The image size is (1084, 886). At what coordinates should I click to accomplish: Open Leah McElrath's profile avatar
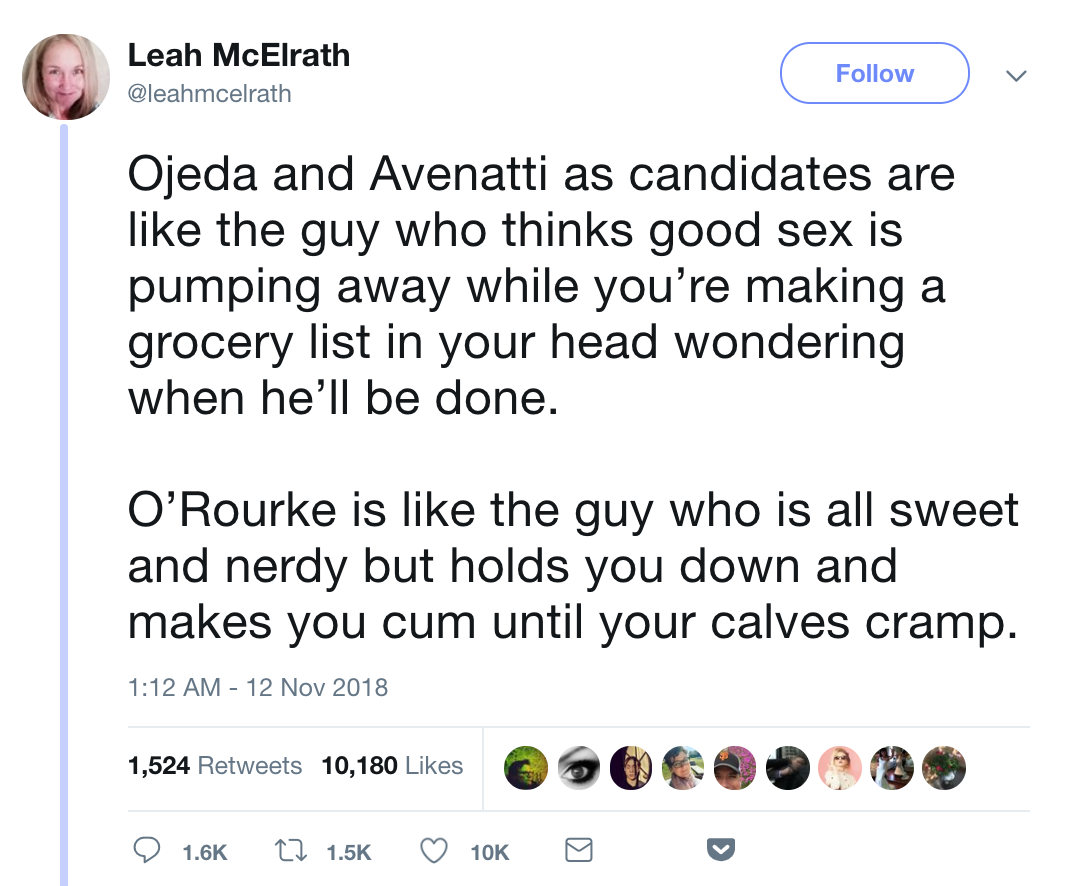pyautogui.click(x=66, y=77)
